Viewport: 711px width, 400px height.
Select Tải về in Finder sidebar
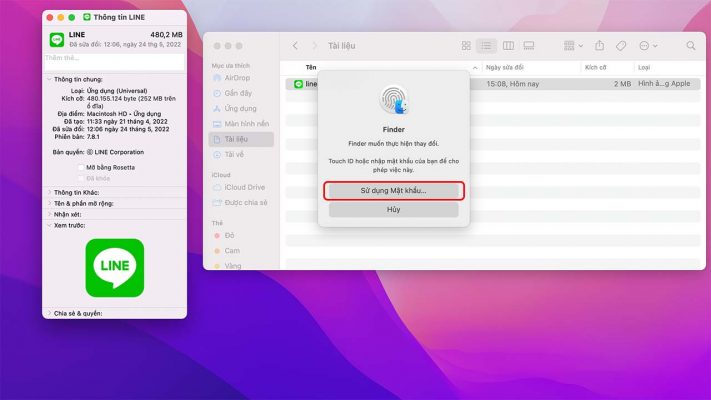tap(241, 155)
